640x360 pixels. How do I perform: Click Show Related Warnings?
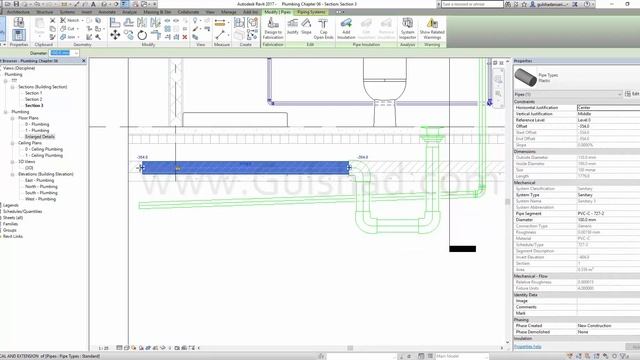coord(432,29)
